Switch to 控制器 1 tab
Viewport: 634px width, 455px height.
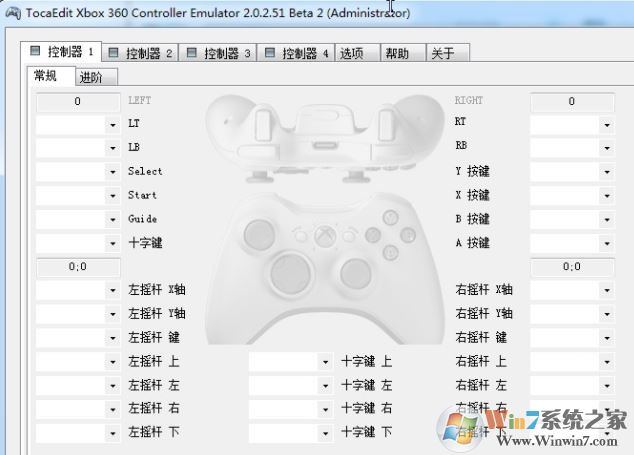click(x=61, y=52)
